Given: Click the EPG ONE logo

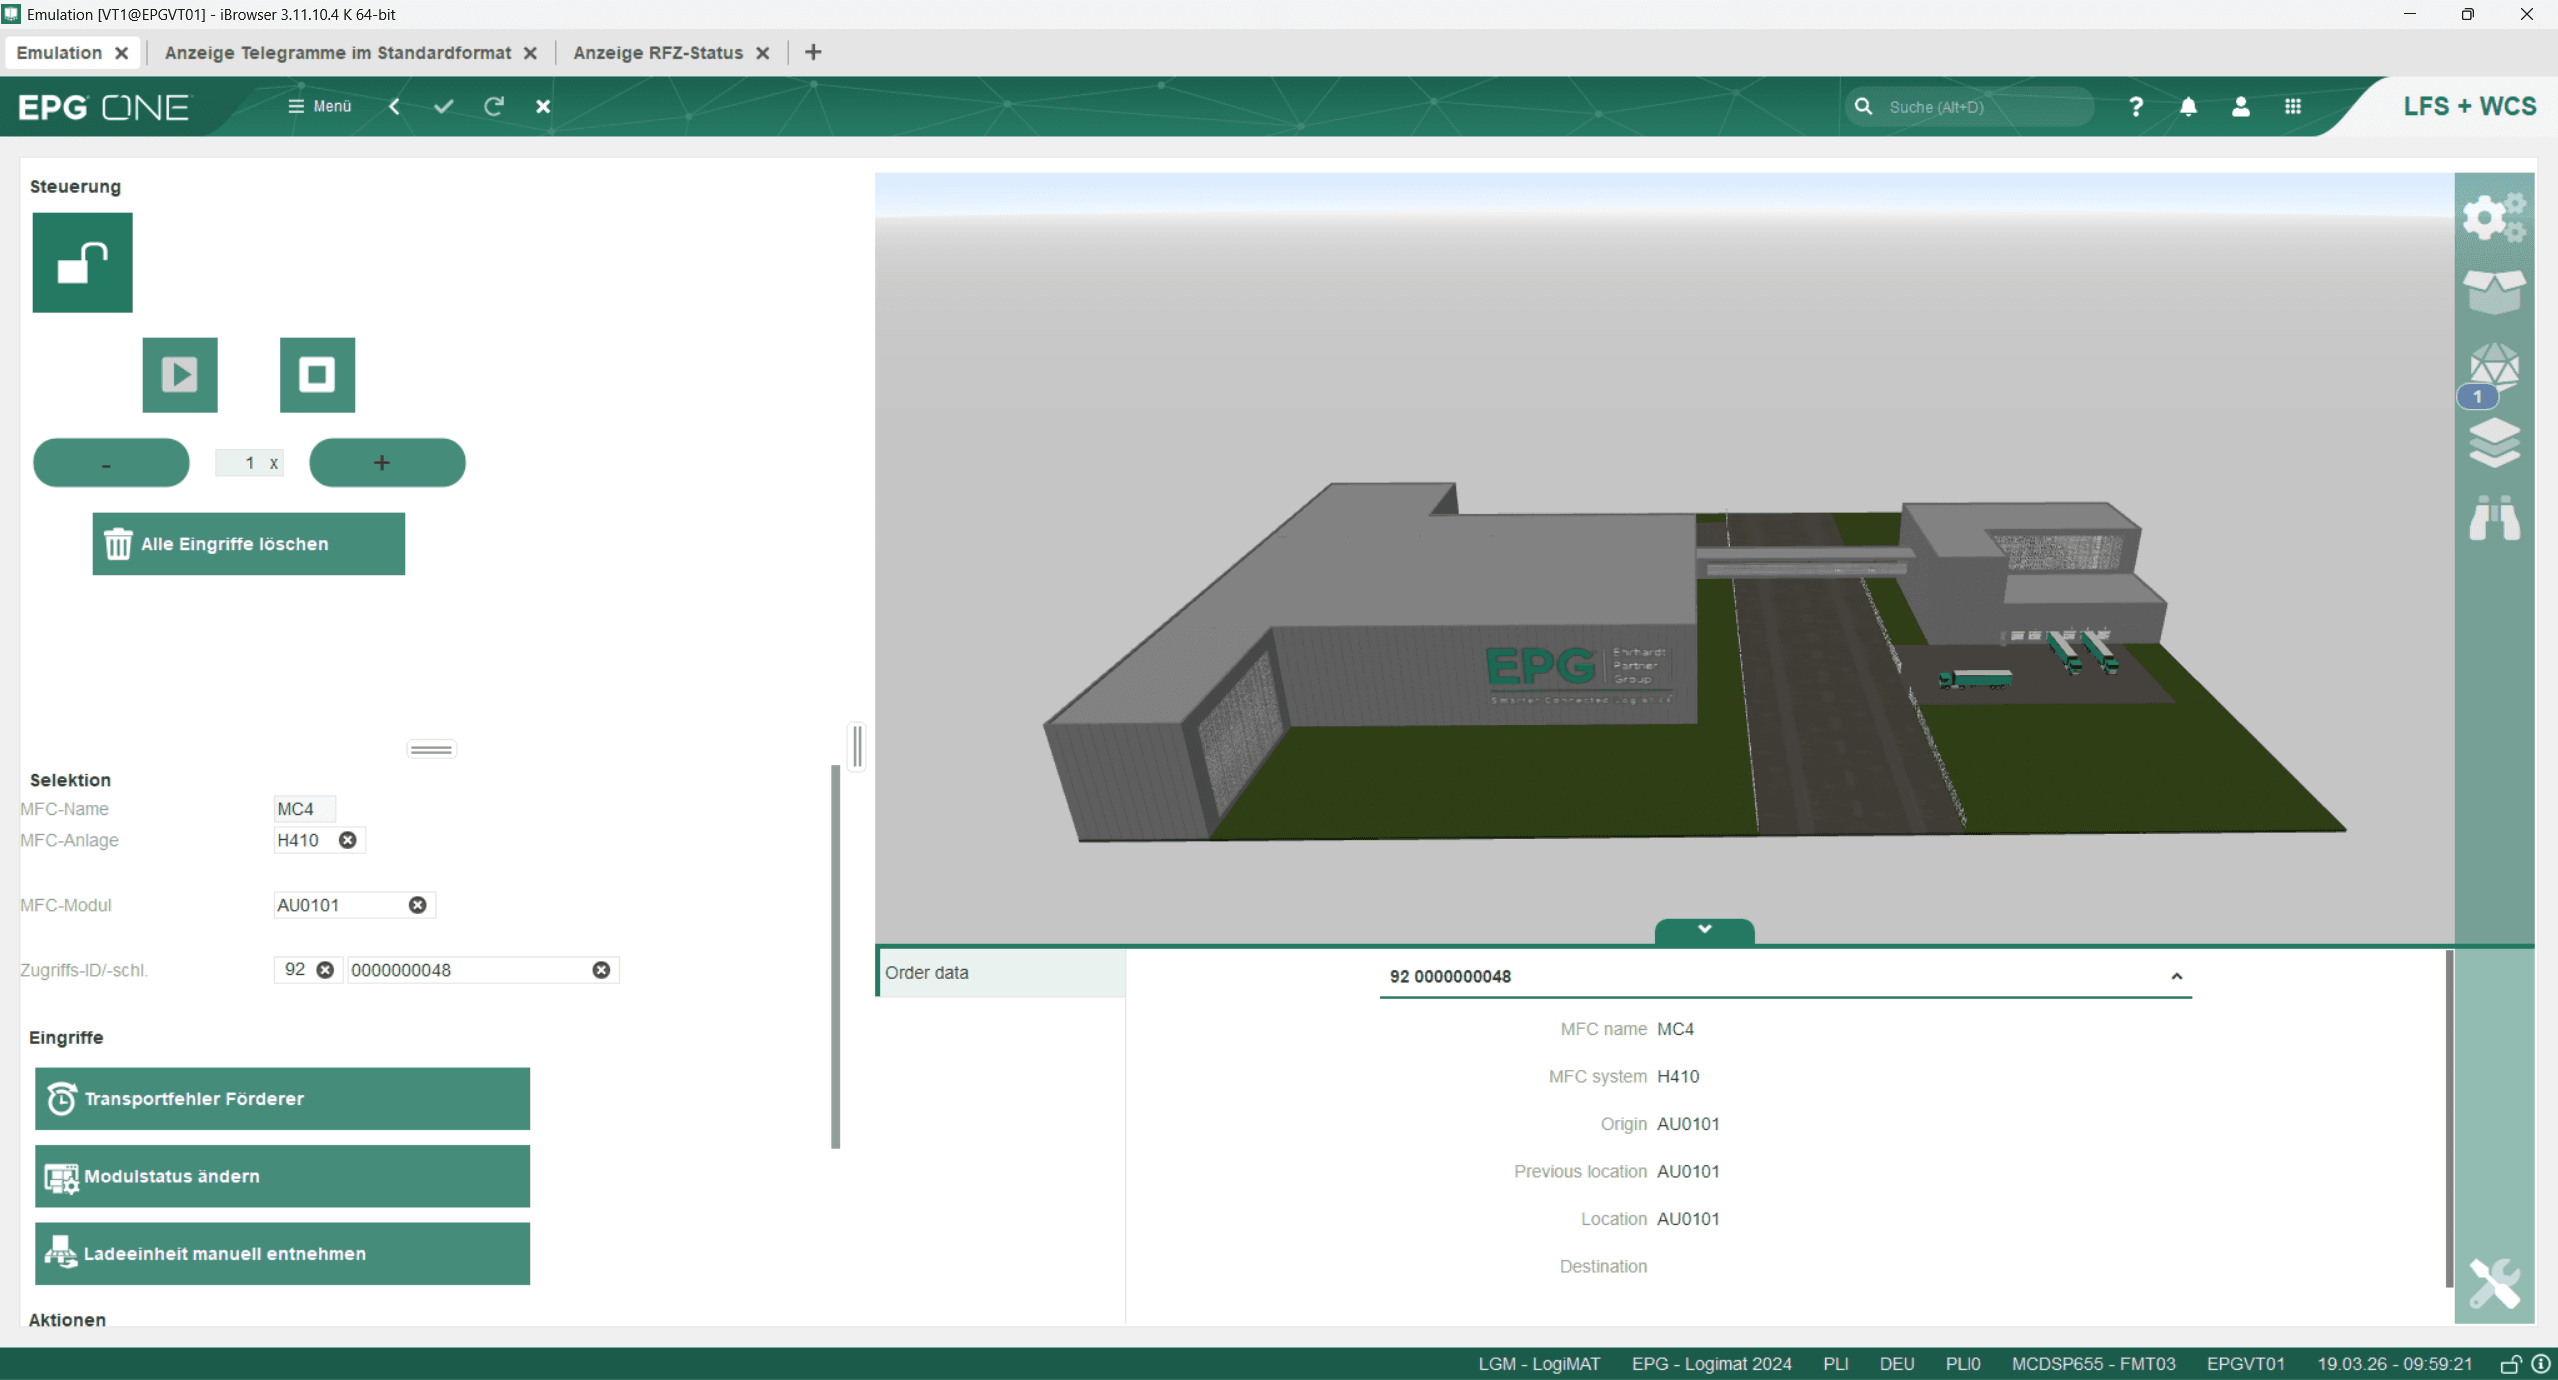Looking at the screenshot, I should pos(103,107).
